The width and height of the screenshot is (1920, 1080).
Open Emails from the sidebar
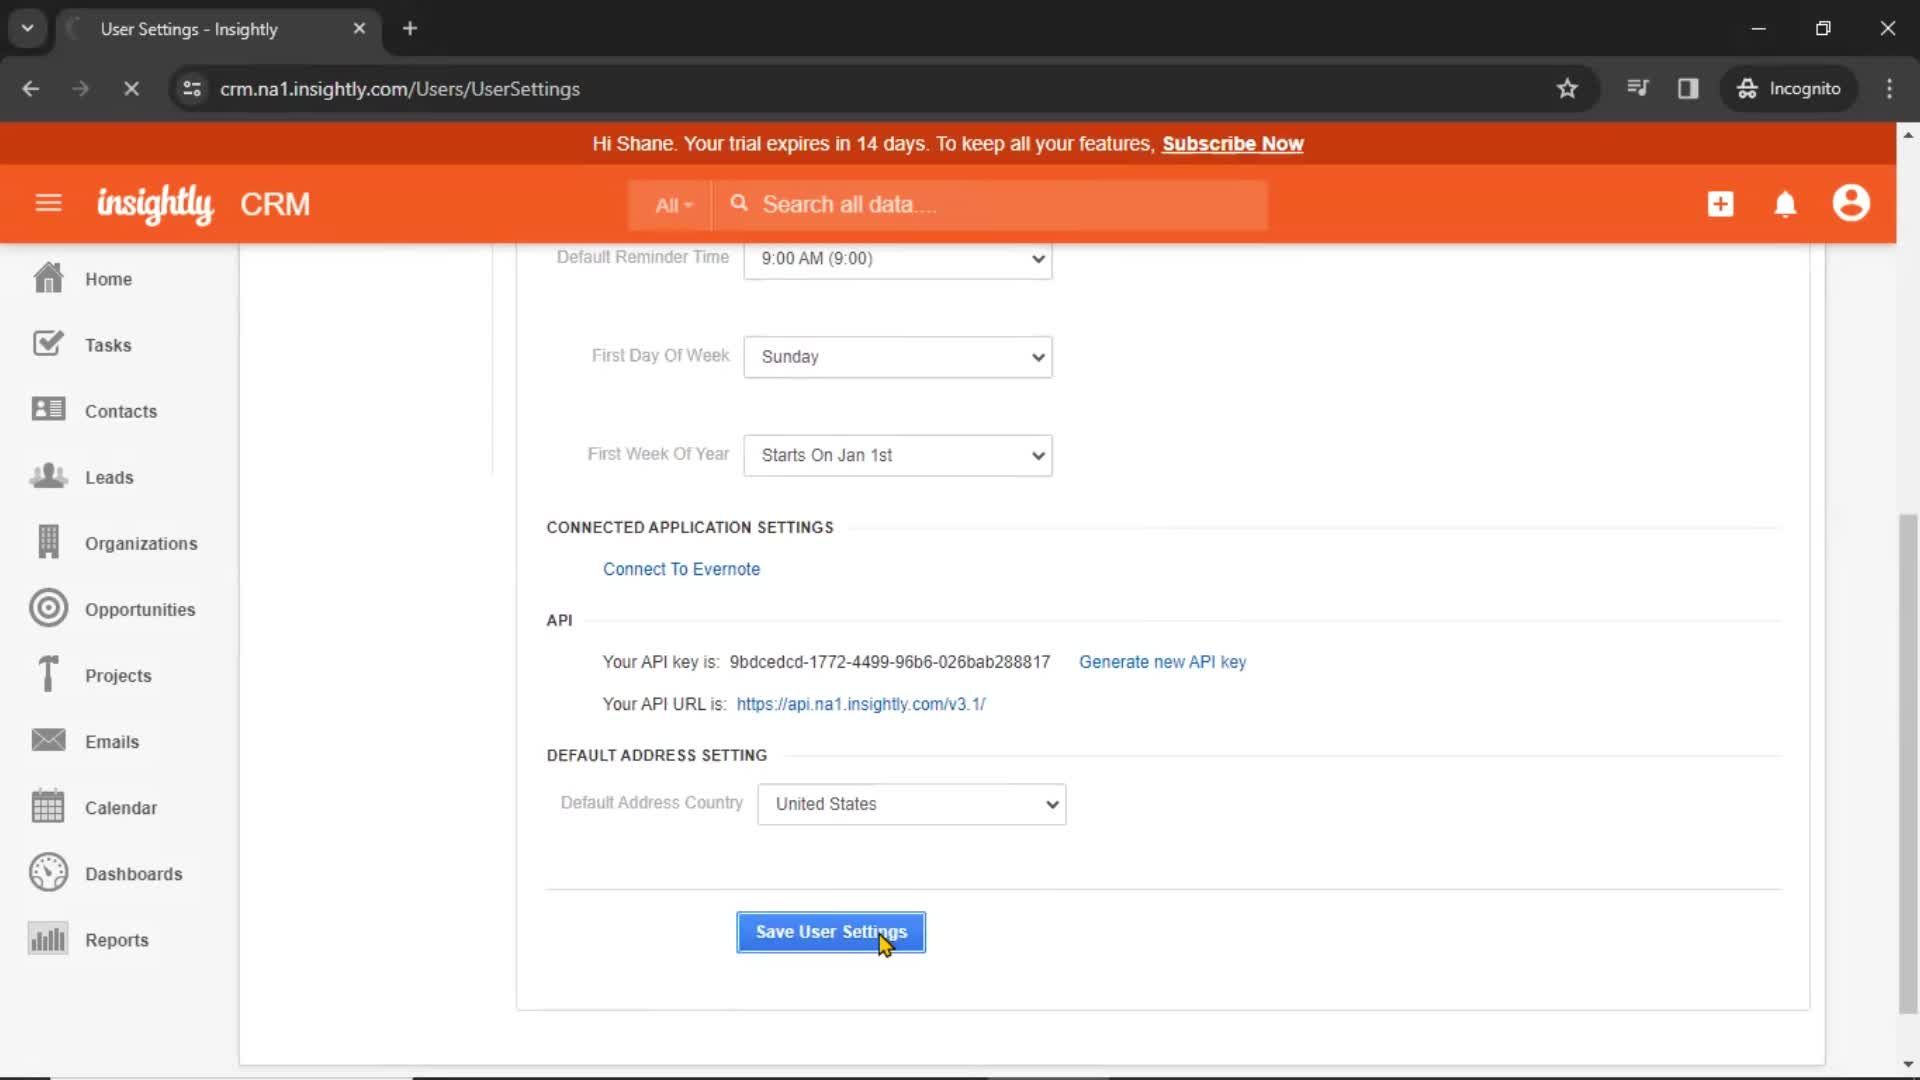pyautogui.click(x=112, y=741)
